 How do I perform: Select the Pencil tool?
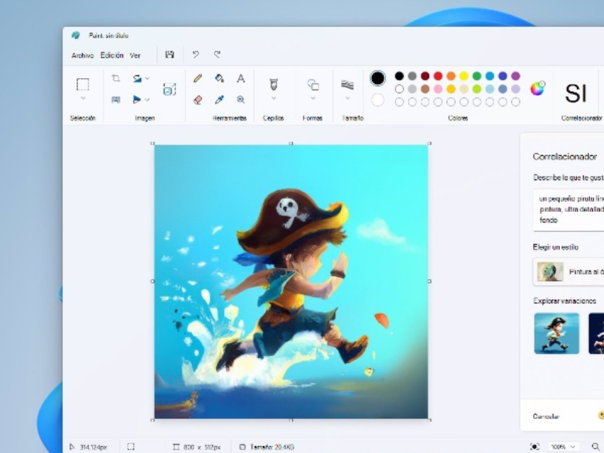click(x=198, y=79)
